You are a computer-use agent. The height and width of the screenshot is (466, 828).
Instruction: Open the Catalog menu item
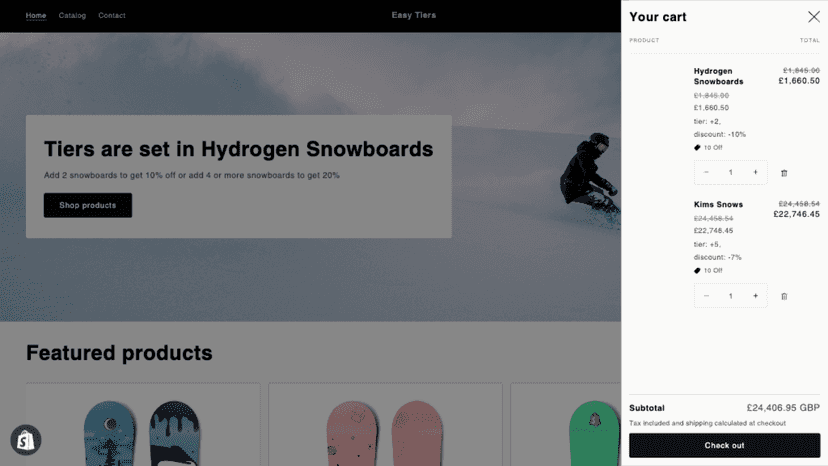click(72, 15)
